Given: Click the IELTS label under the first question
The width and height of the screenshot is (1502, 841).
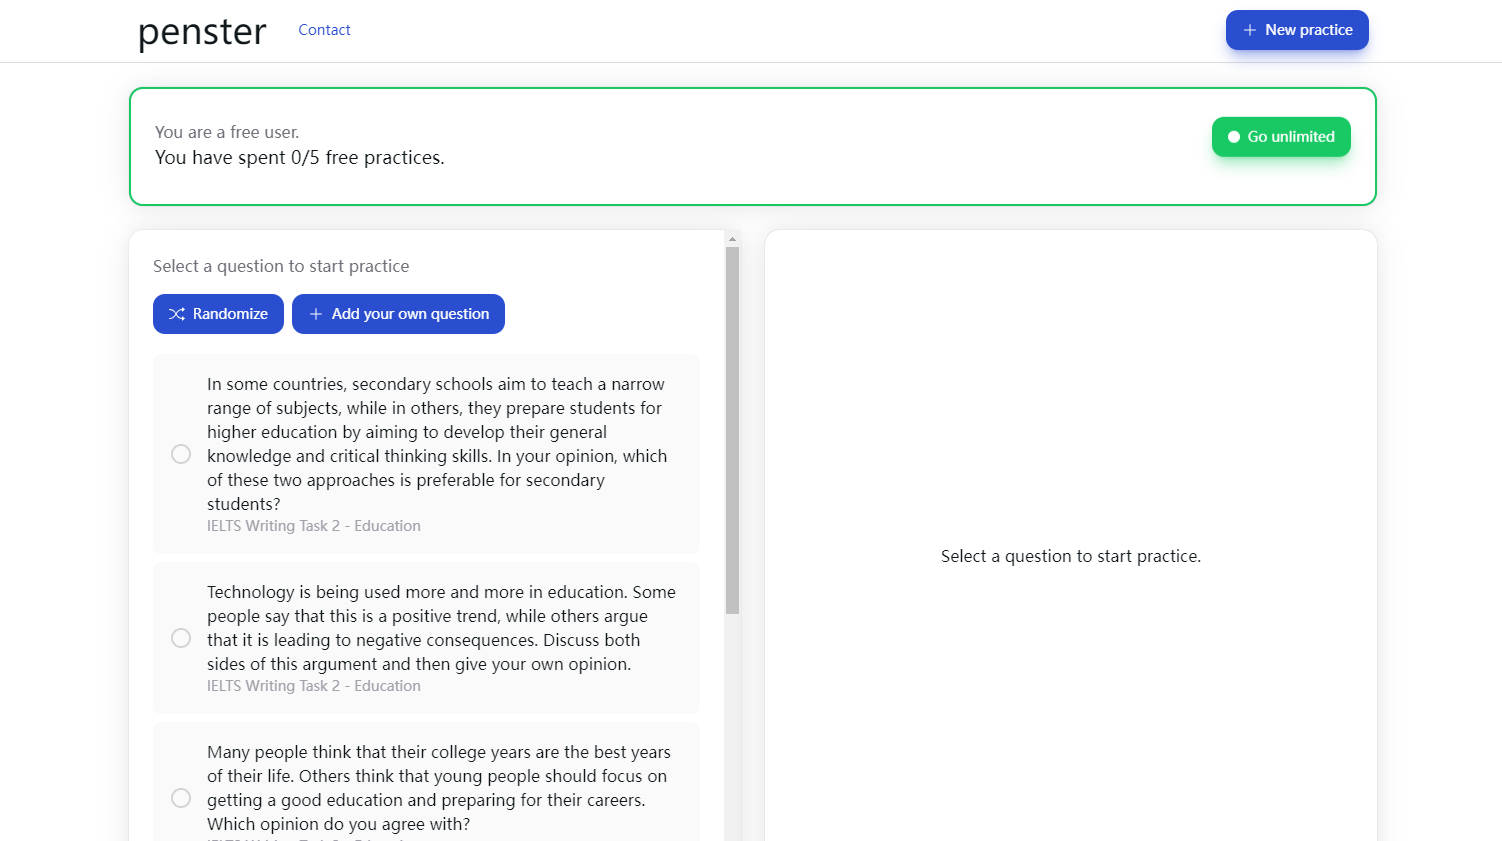Looking at the screenshot, I should pyautogui.click(x=313, y=526).
